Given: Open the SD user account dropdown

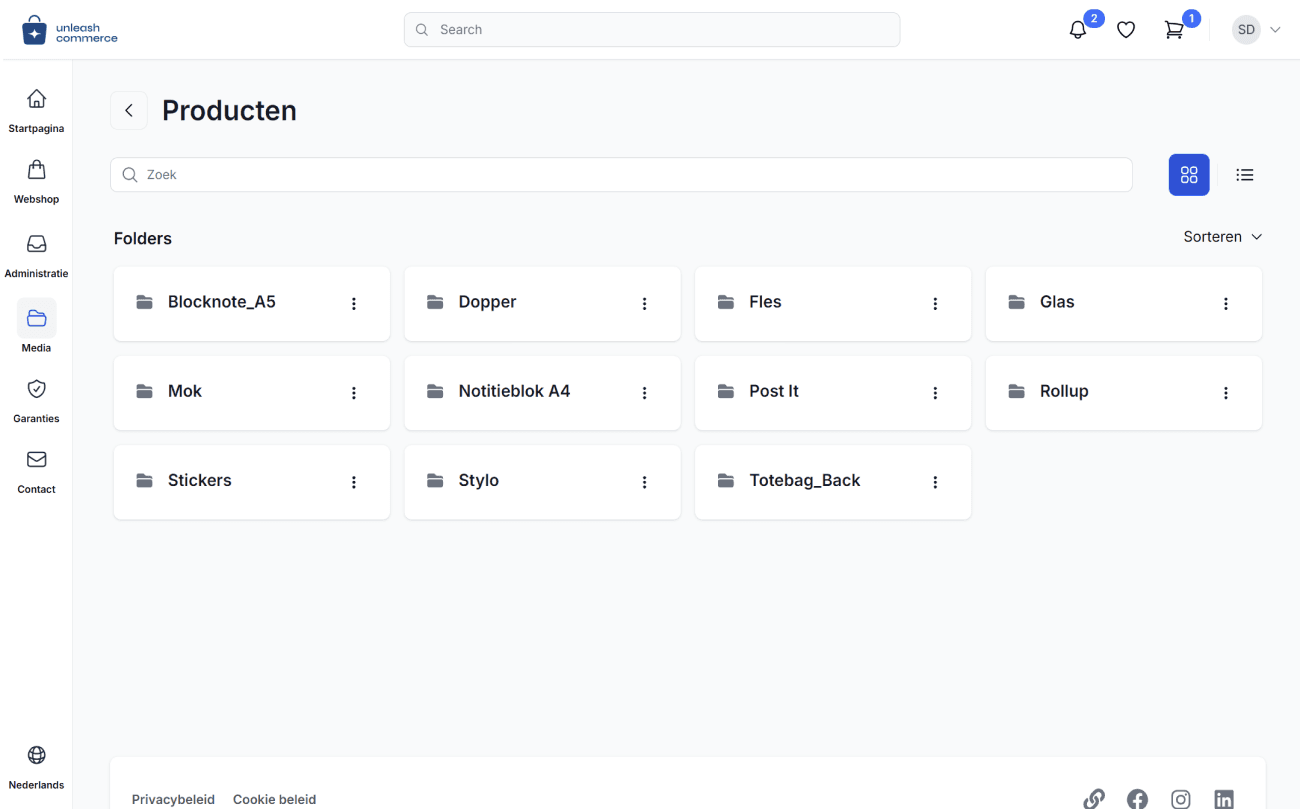Looking at the screenshot, I should point(1256,30).
